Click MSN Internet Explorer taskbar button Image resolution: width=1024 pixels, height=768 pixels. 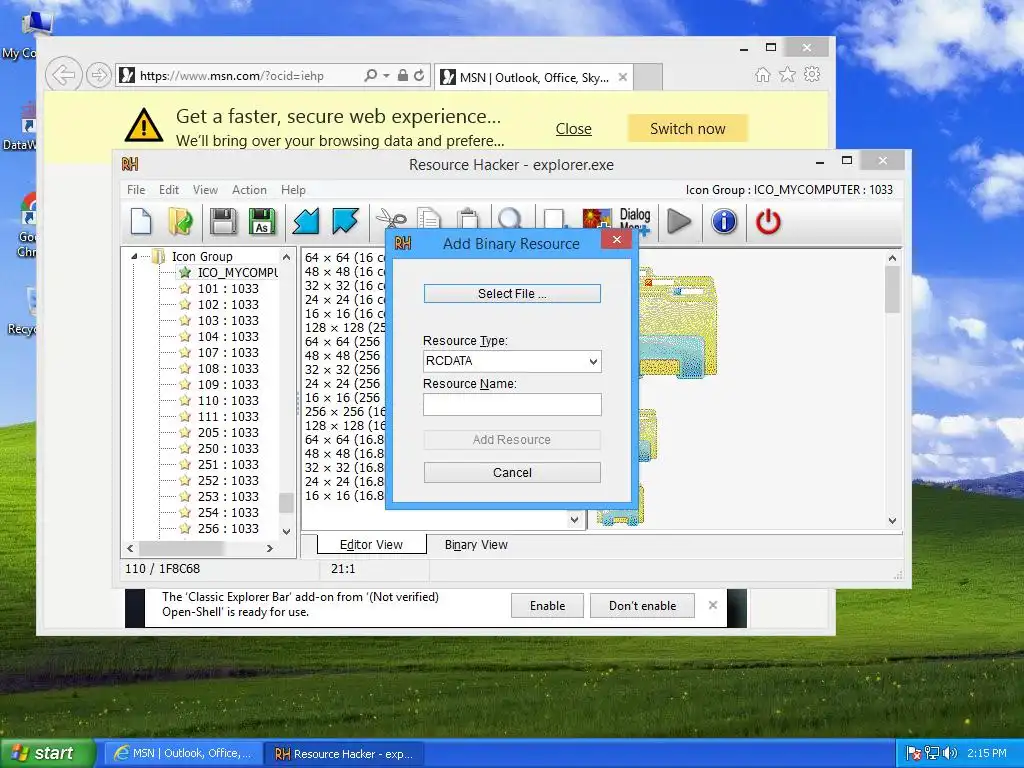click(182, 754)
